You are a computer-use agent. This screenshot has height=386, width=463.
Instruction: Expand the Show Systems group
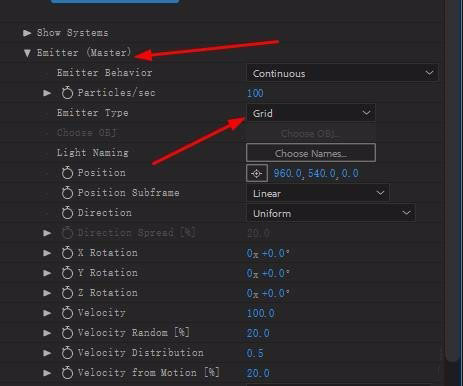[27, 33]
